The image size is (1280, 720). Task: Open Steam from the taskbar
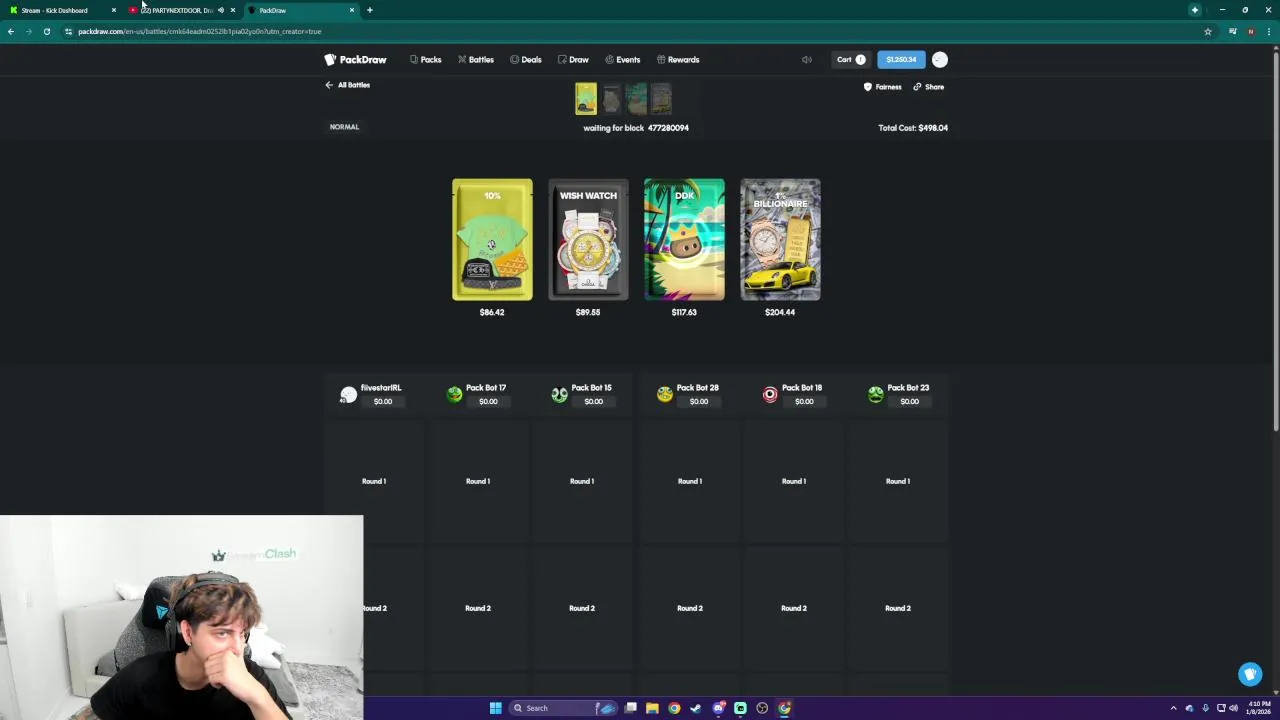pyautogui.click(x=696, y=708)
